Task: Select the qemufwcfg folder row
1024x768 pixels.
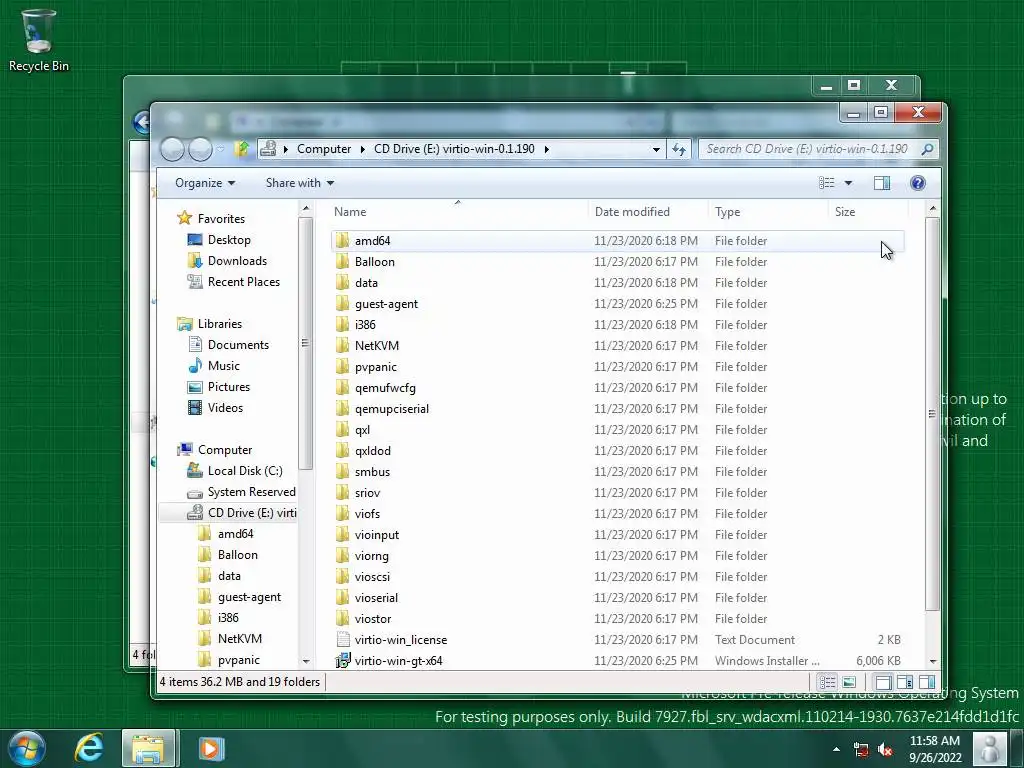Action: pos(617,388)
